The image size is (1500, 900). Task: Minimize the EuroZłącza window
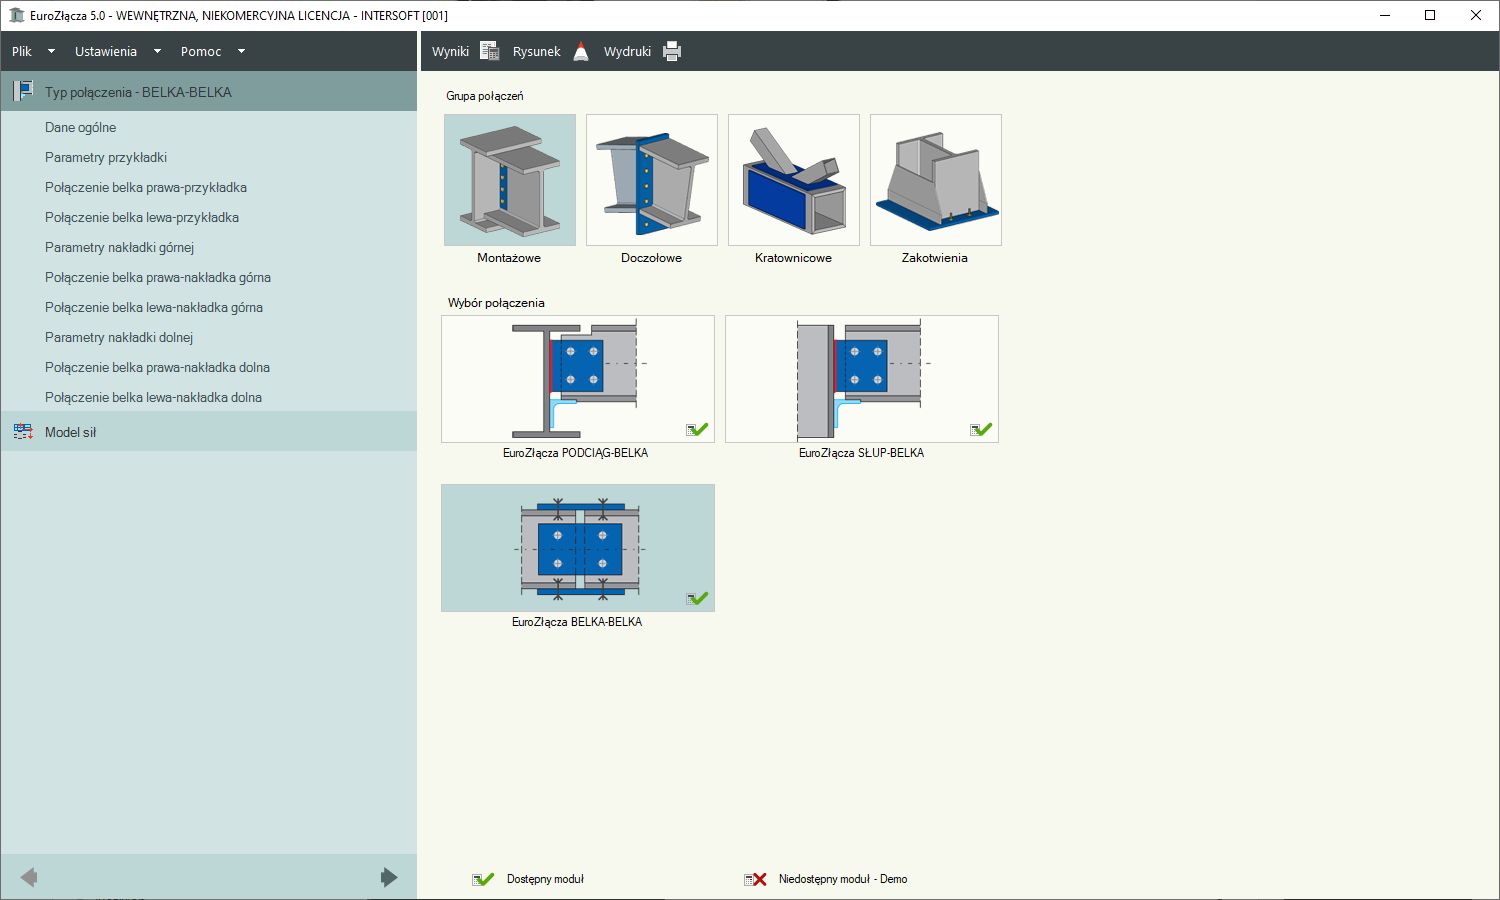click(x=1385, y=15)
